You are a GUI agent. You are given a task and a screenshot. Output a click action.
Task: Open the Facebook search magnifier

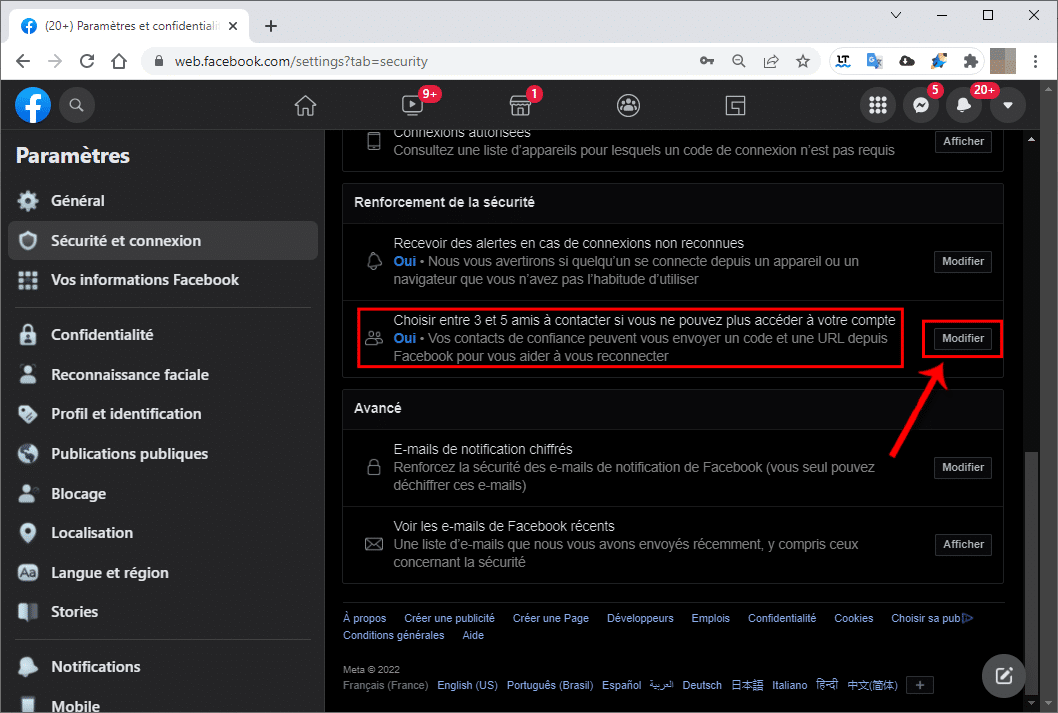[76, 105]
